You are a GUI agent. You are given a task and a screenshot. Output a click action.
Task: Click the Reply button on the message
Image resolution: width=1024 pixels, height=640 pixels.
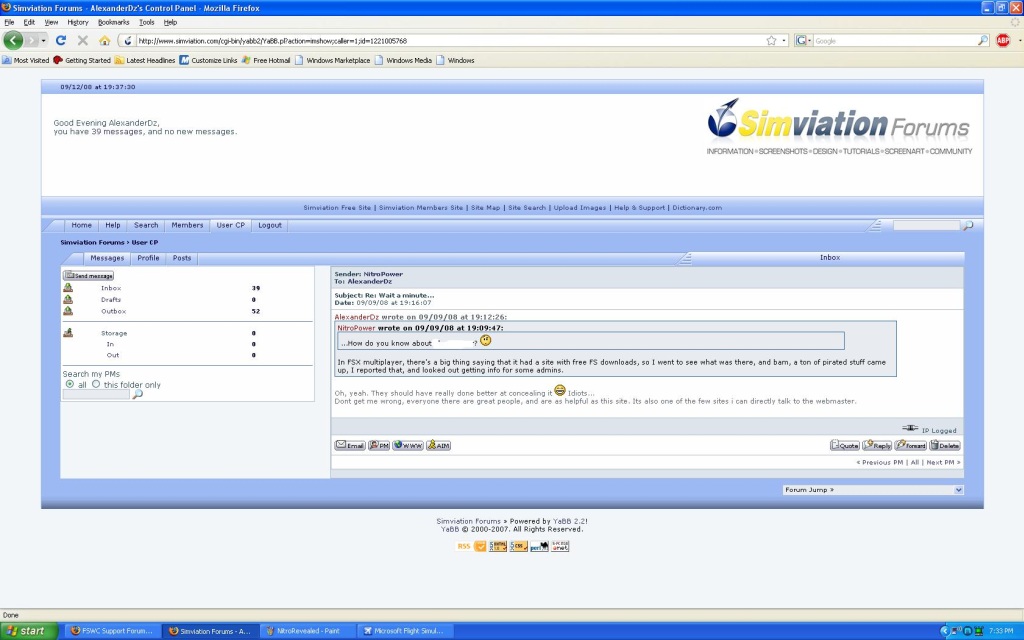pos(877,445)
